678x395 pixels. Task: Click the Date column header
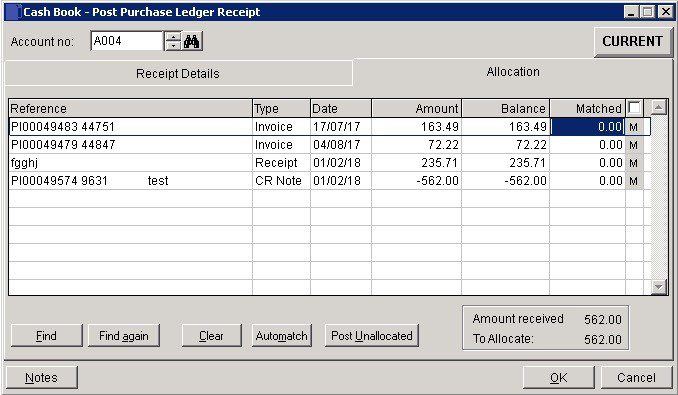(341, 108)
